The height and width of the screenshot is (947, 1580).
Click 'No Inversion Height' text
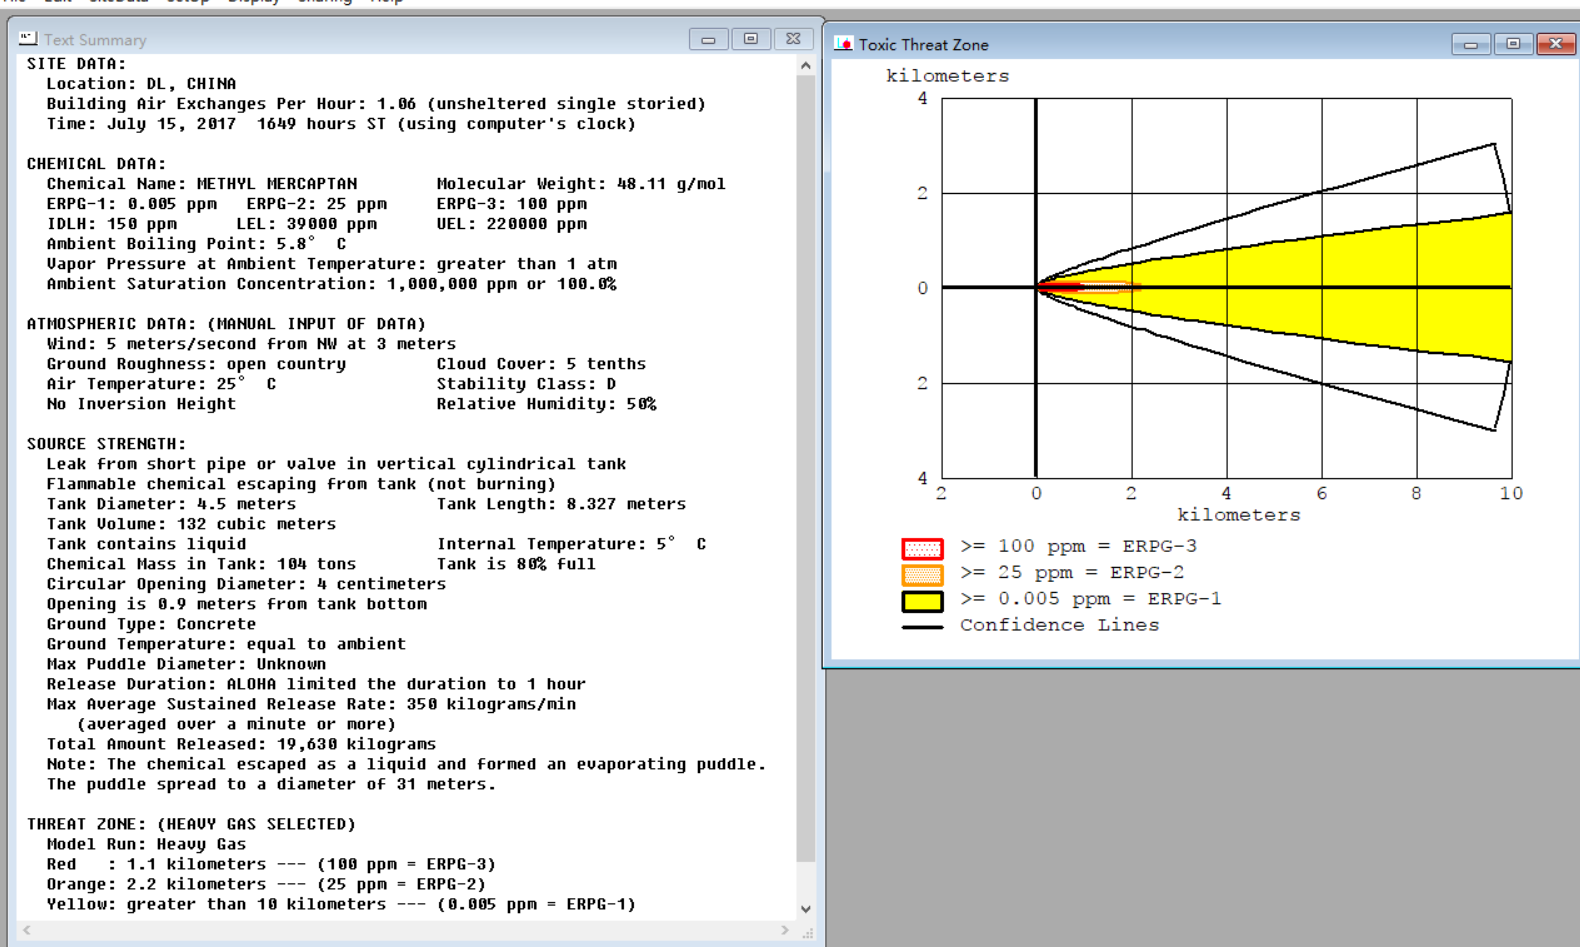(141, 404)
